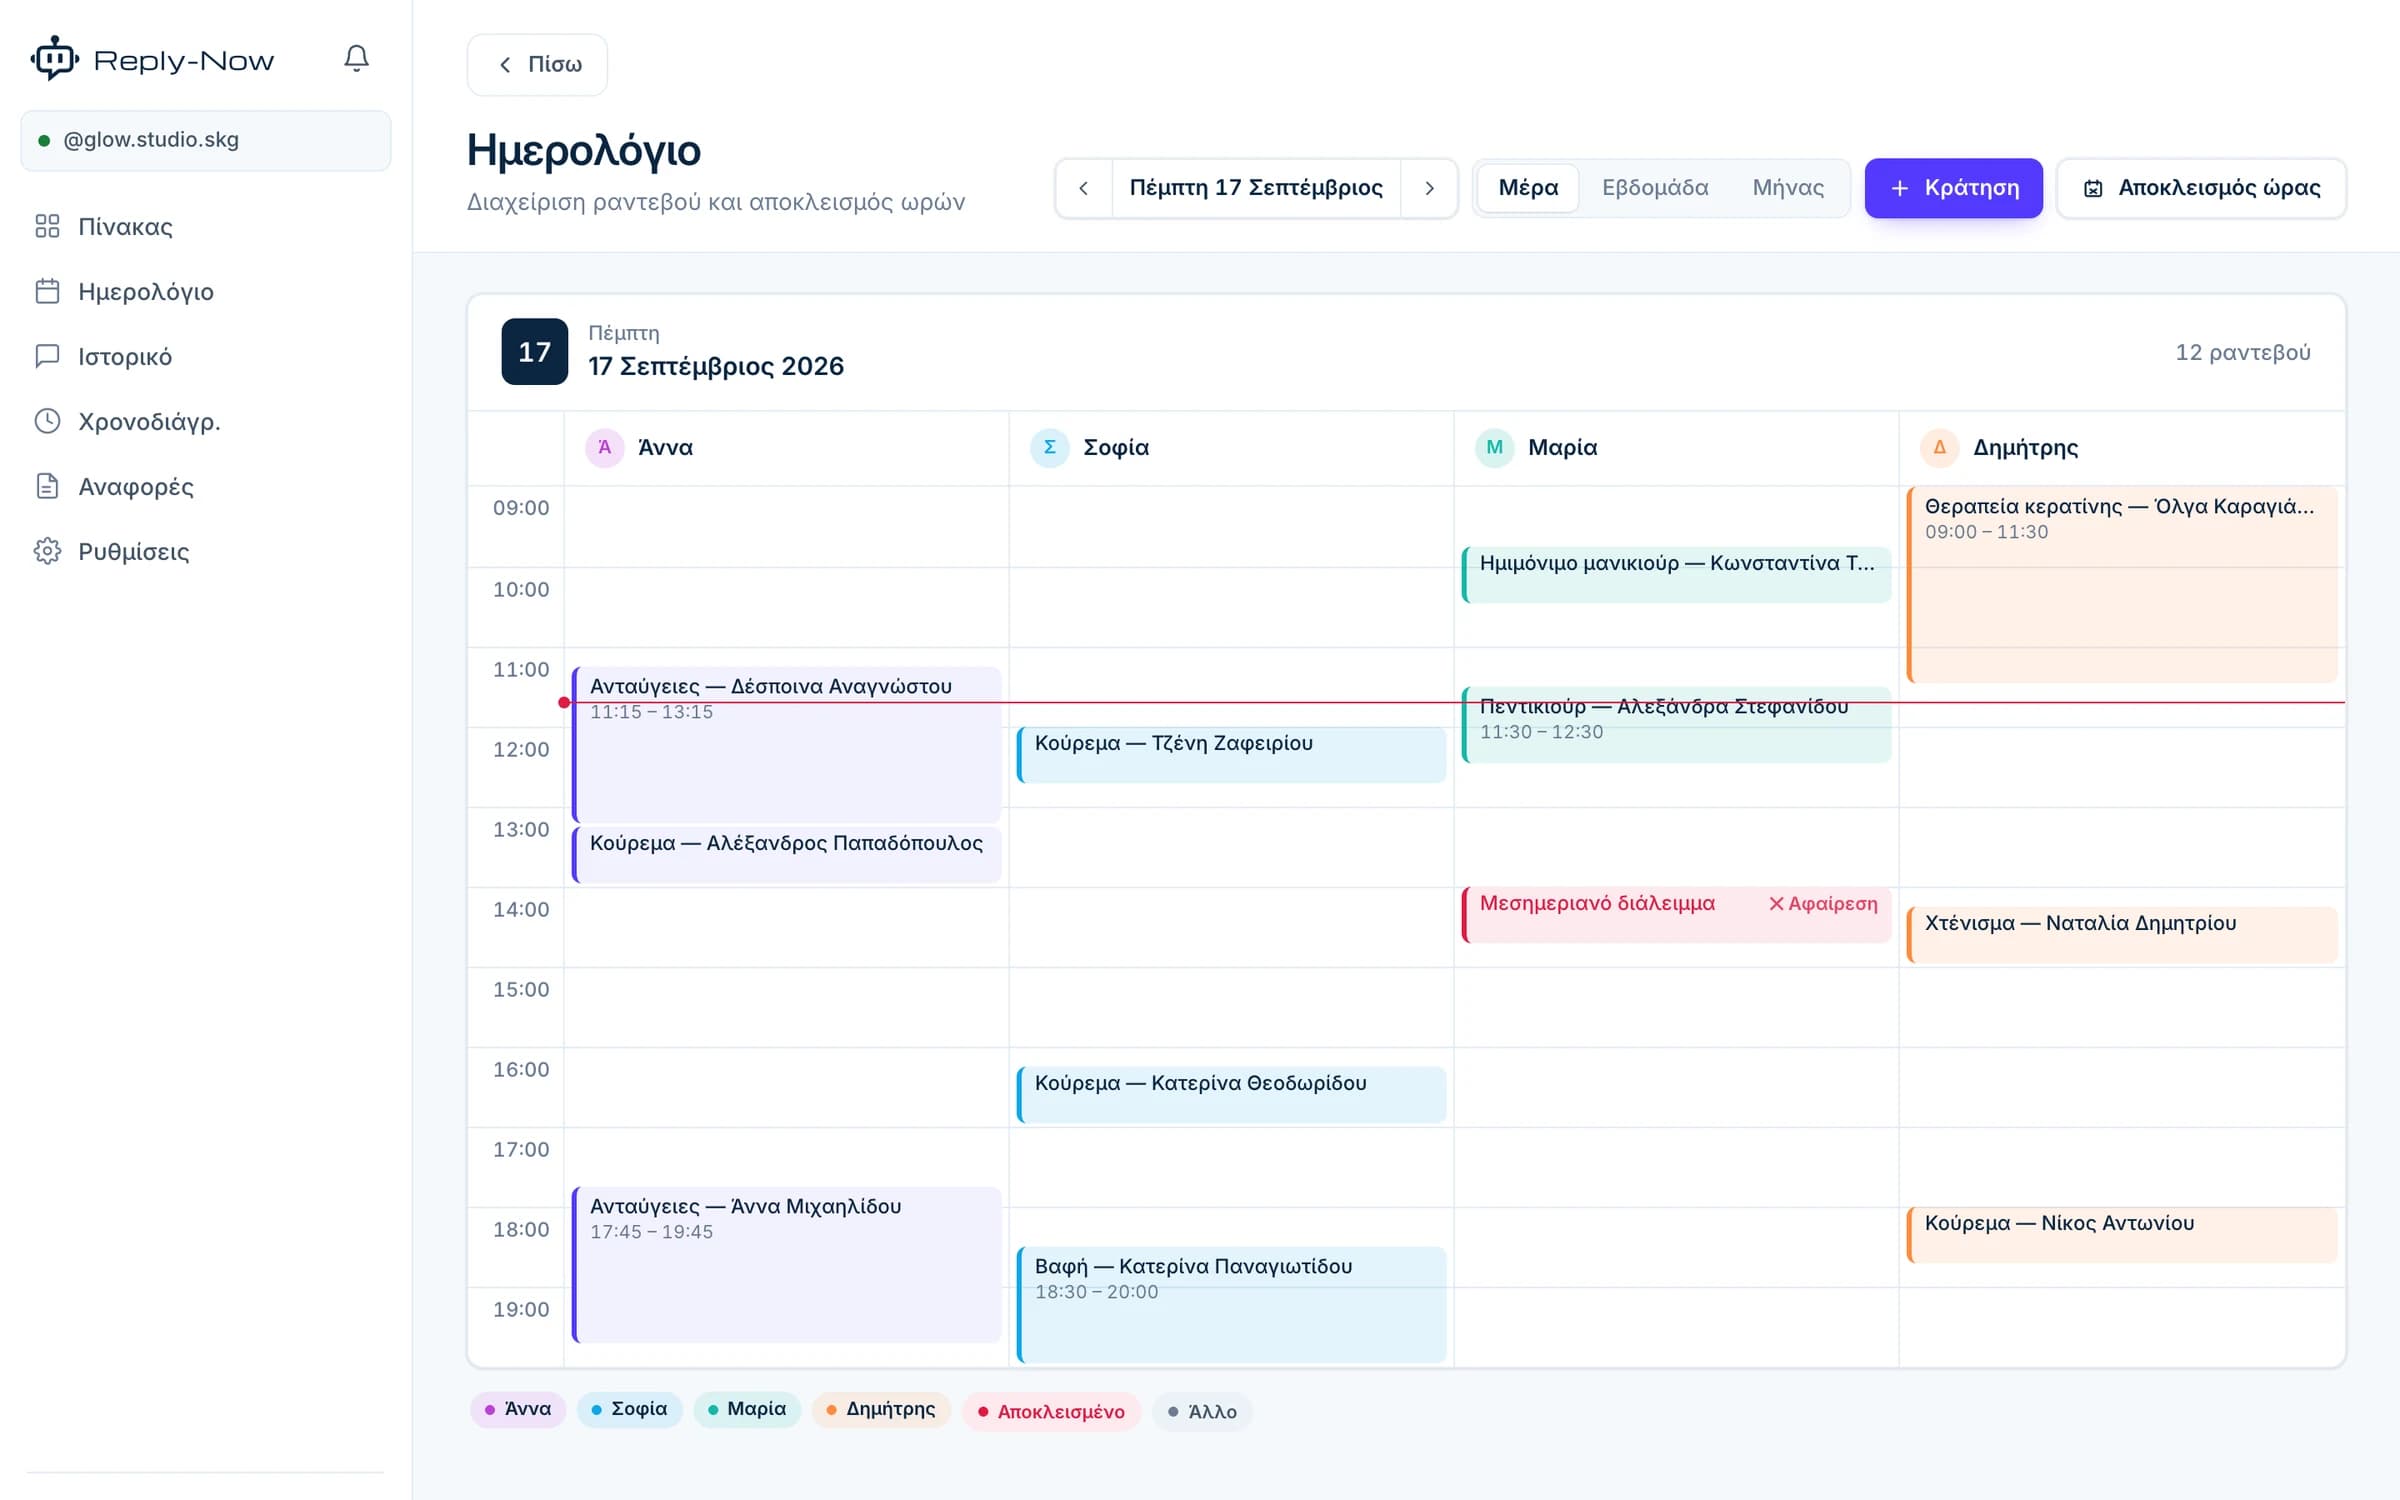The image size is (2400, 1500).
Task: Switch to Μέρα view
Action: [1528, 188]
